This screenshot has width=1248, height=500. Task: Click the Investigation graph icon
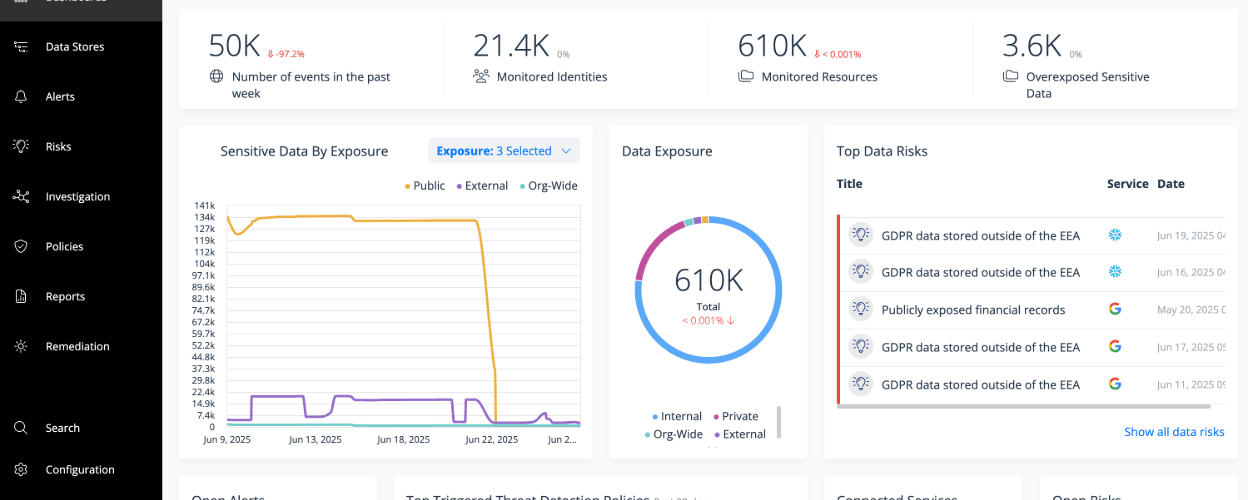[x=21, y=197]
